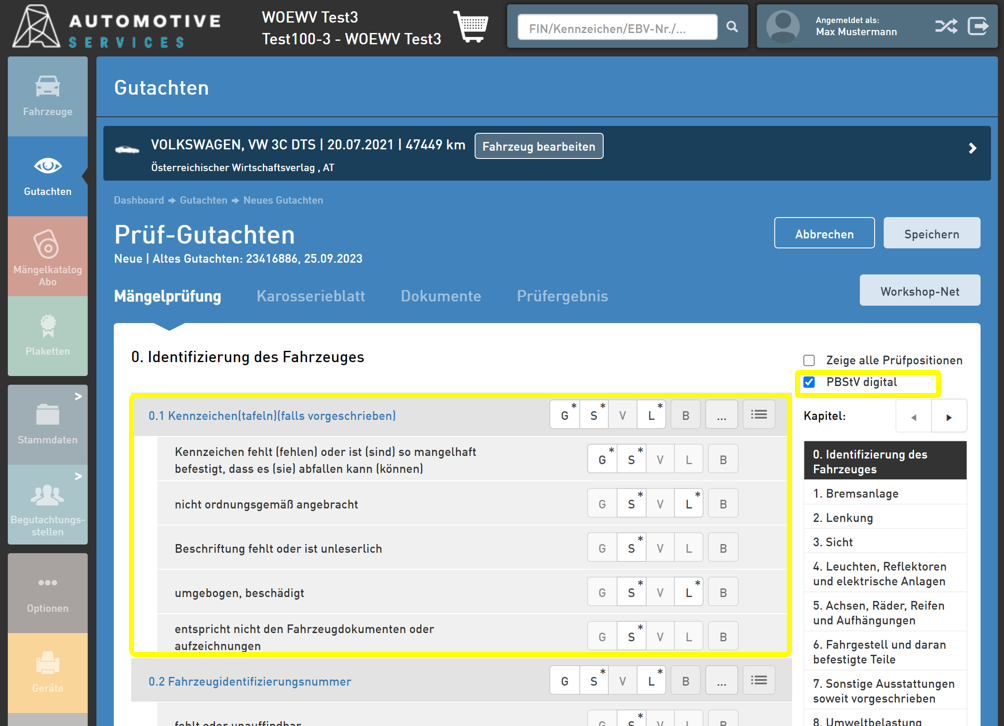1004x726 pixels.
Task: Toggle B for 'umgebogen, beschädigt'
Action: 723,592
